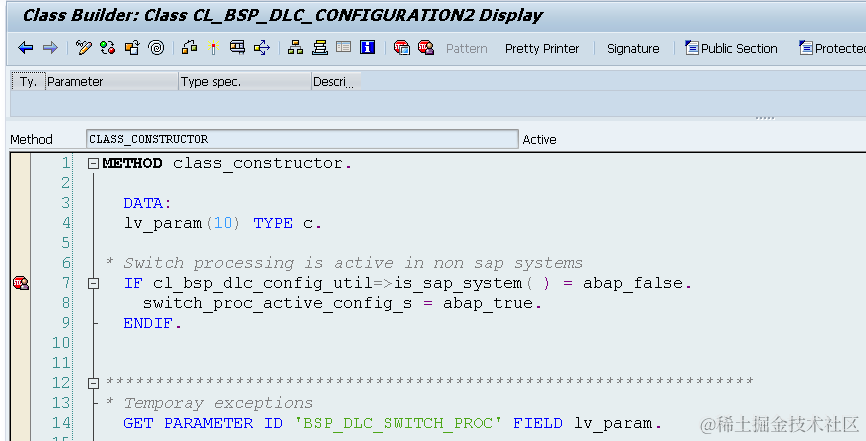
Task: Click the Active/Inactive traffic-light icon
Action: click(108, 48)
